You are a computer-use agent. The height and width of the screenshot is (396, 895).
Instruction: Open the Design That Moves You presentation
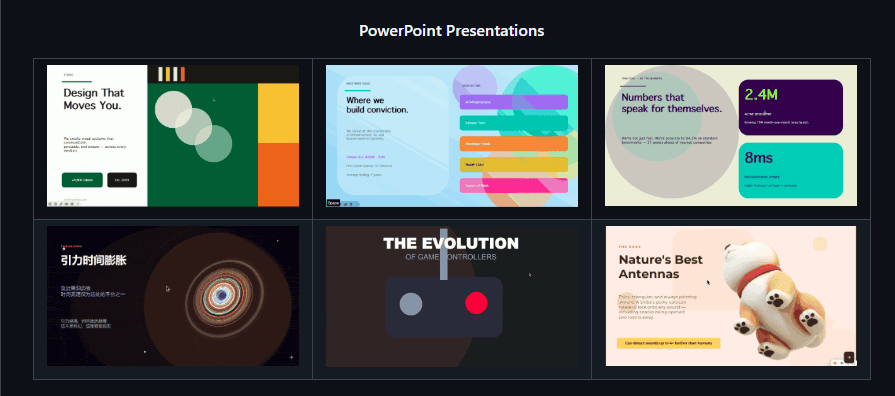pos(173,136)
